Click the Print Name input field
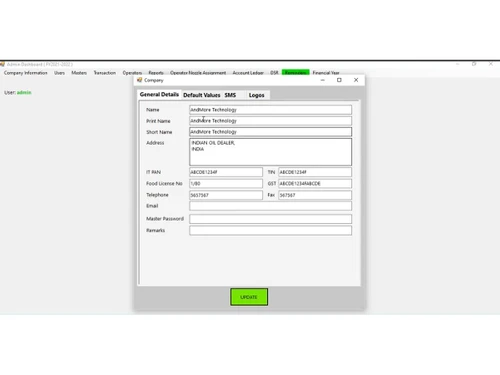500x375 pixels. coord(270,121)
